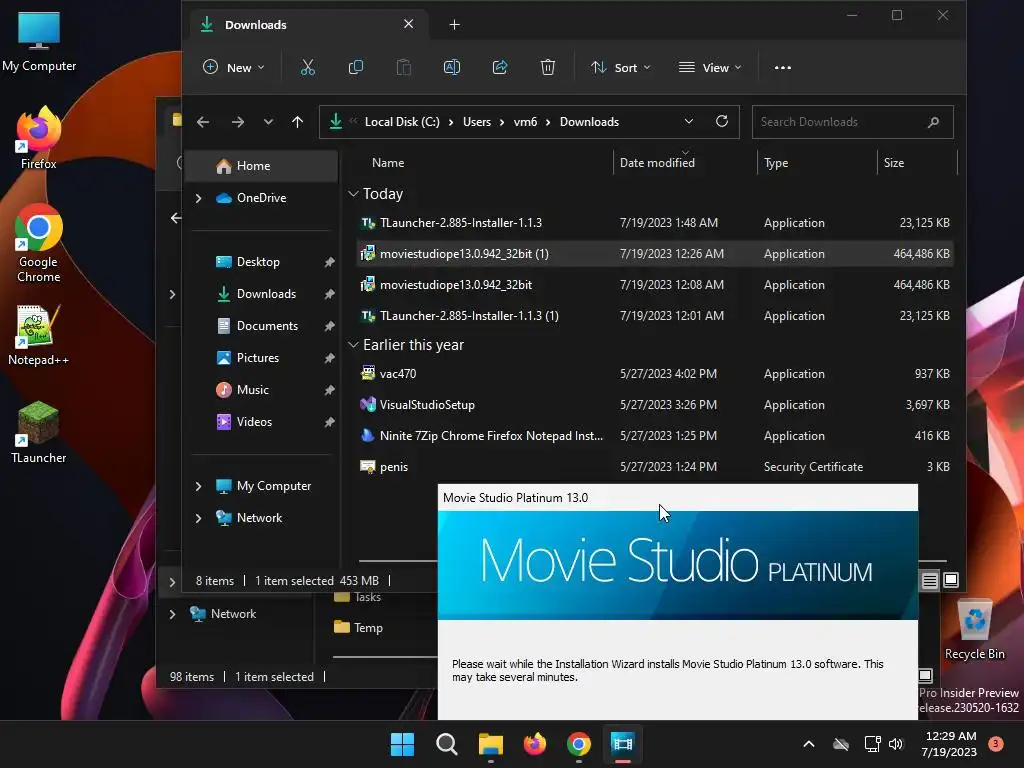Click the Copy icon in toolbar
Screen dimensions: 1024x768
click(356, 67)
